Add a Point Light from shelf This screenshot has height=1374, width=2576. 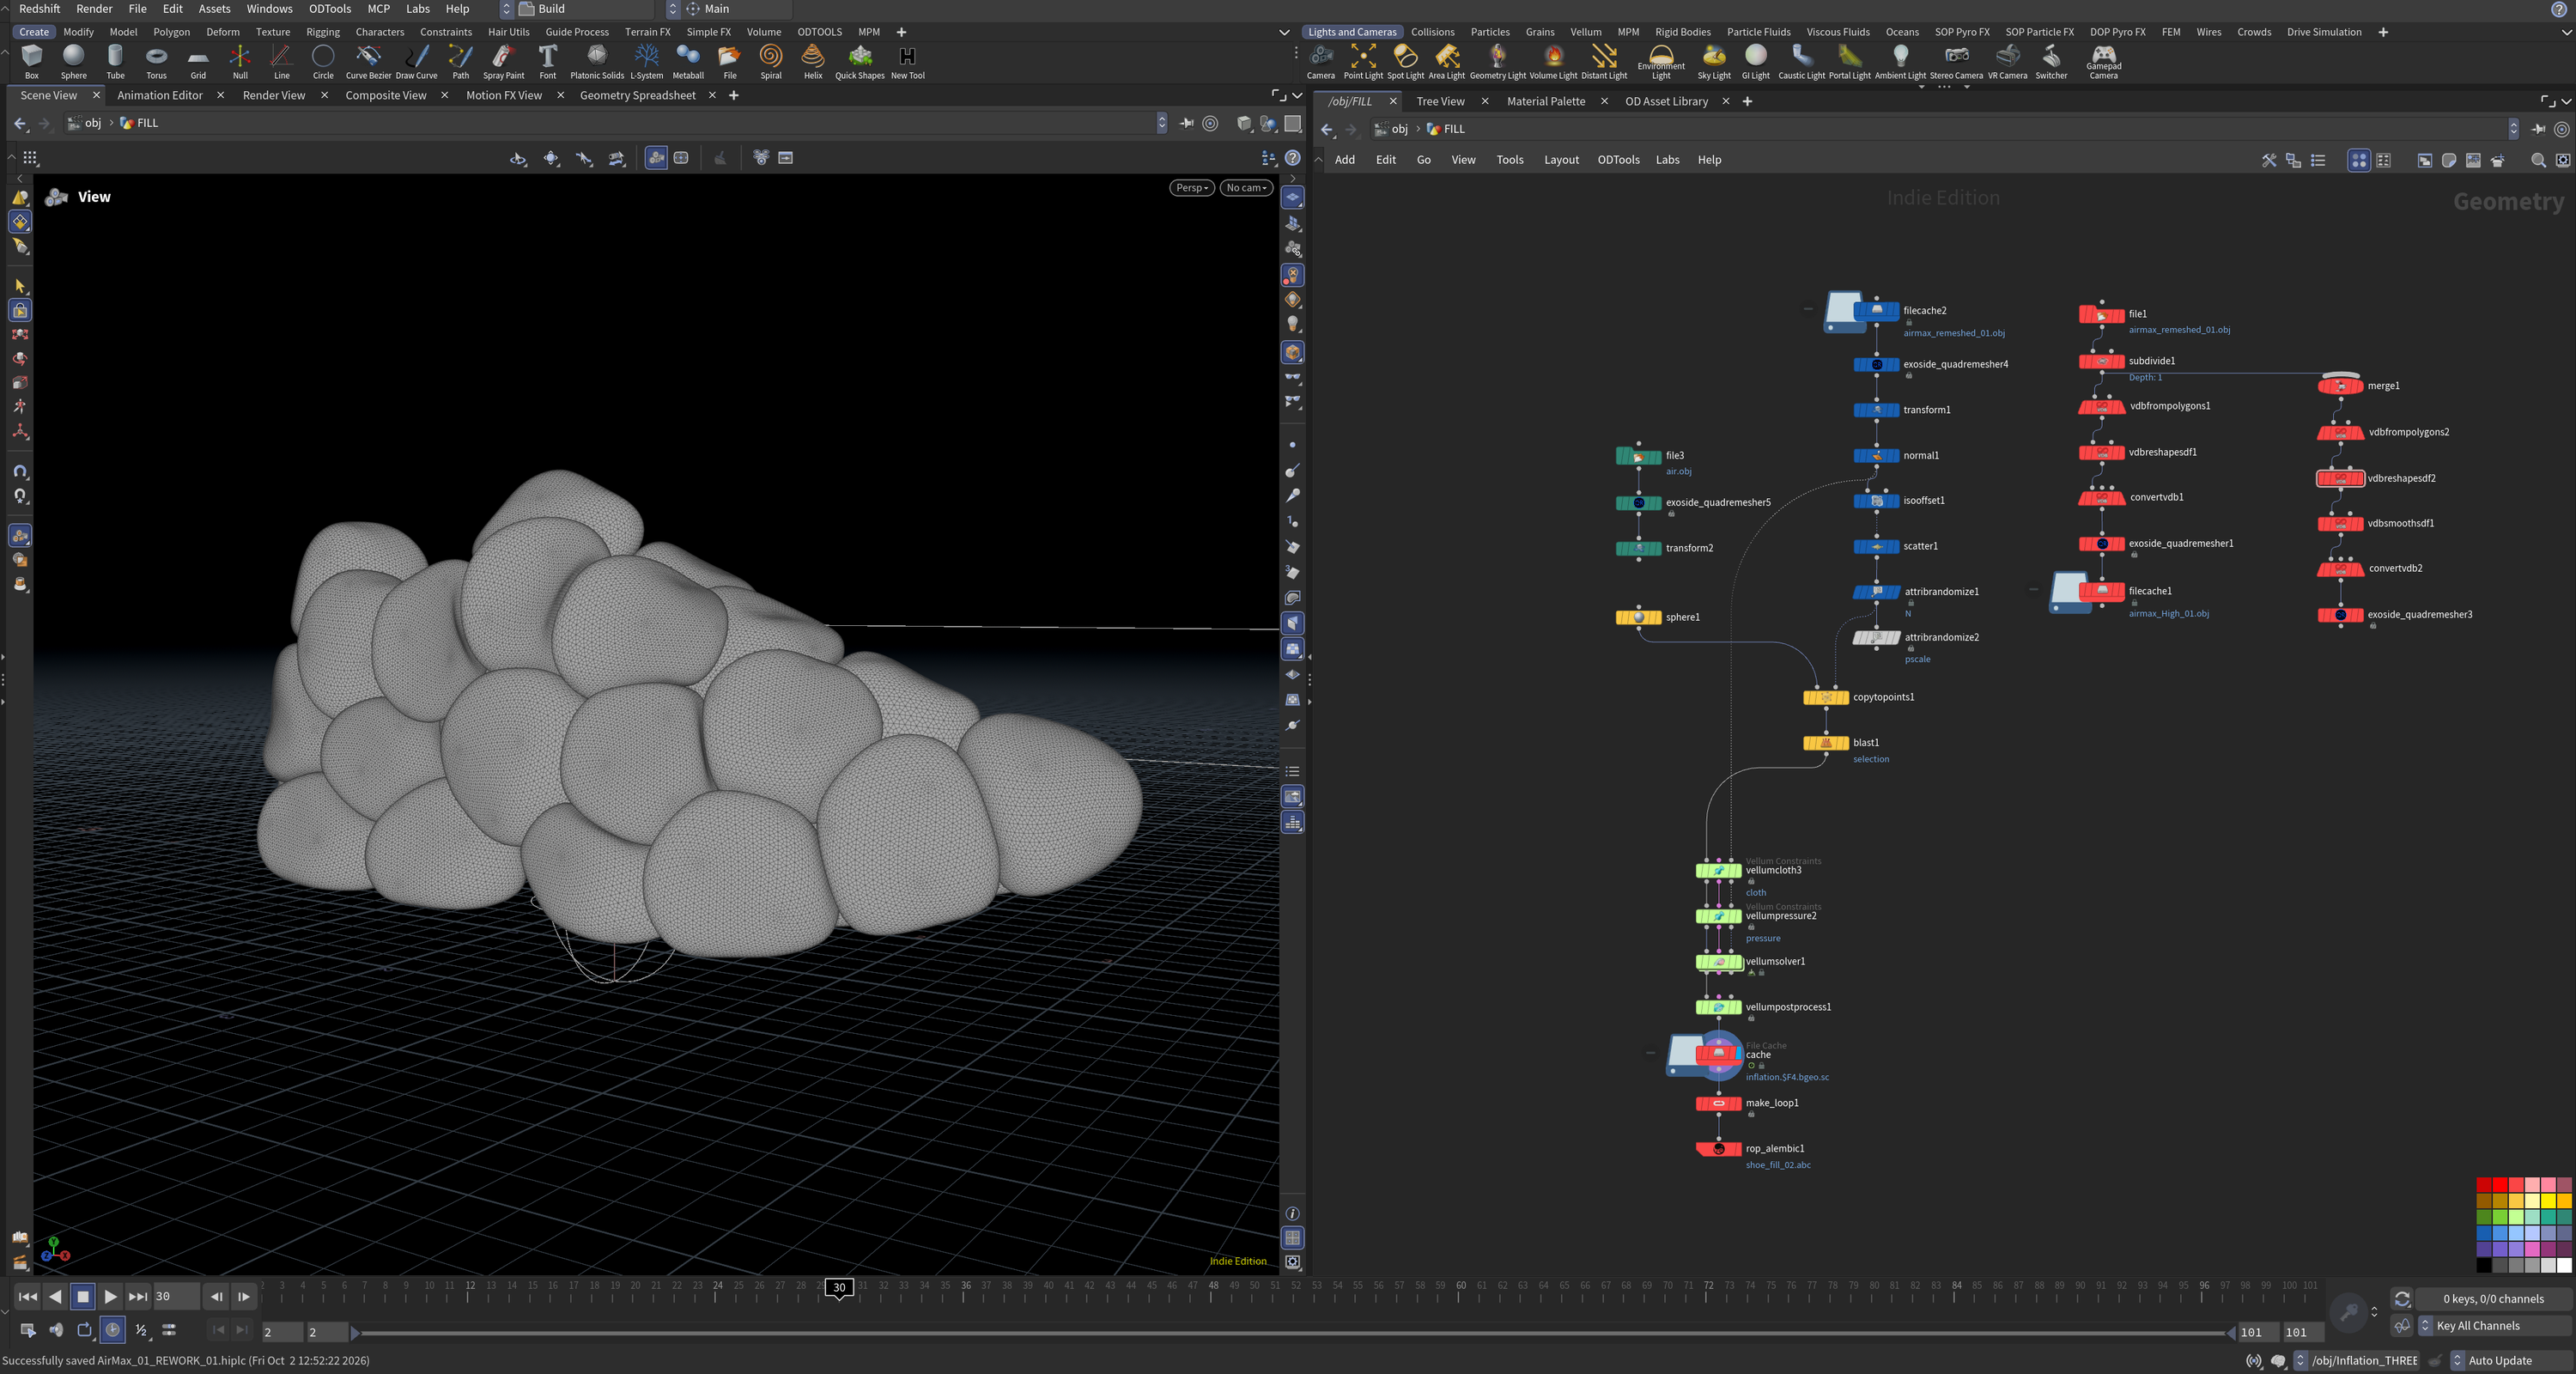pos(1363,61)
